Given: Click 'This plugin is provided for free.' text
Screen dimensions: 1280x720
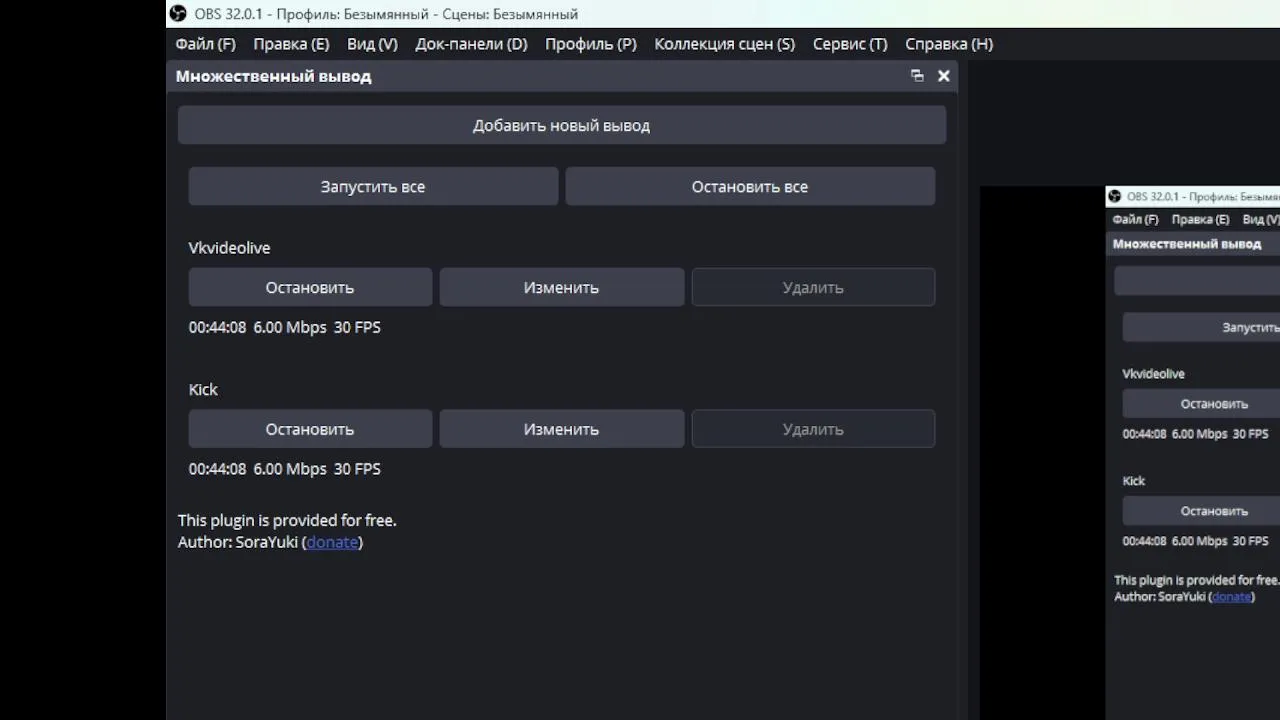Looking at the screenshot, I should coord(287,520).
